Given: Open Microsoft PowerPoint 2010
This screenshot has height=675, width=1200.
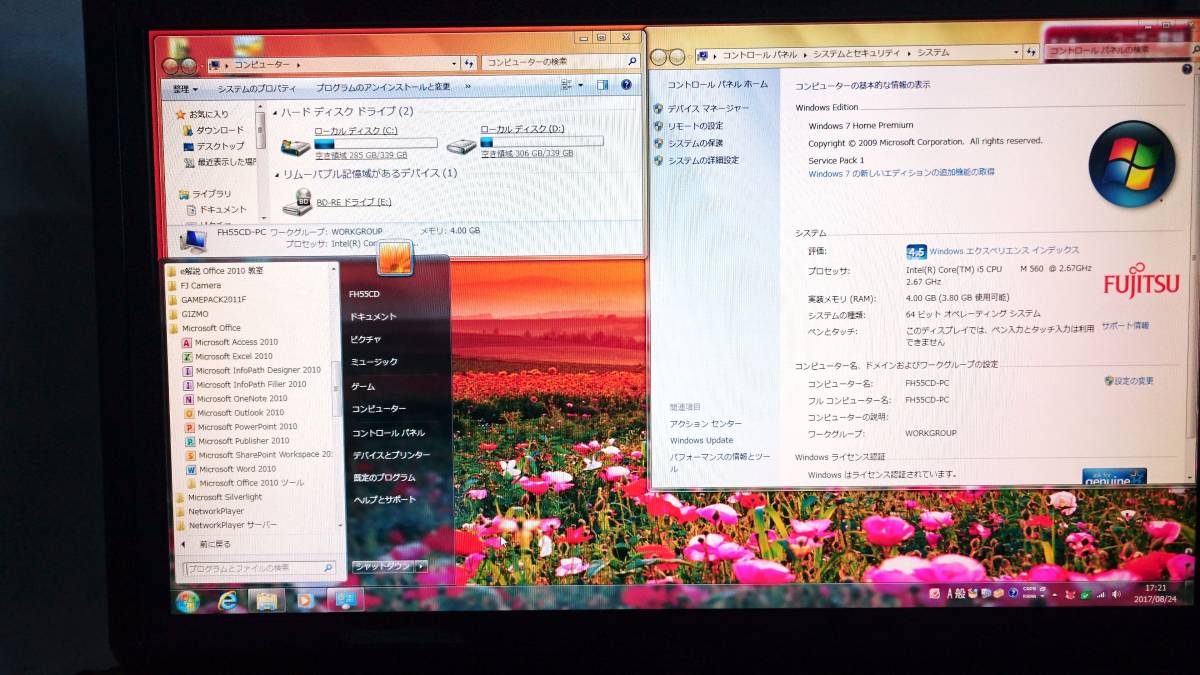Looking at the screenshot, I should pos(241,426).
